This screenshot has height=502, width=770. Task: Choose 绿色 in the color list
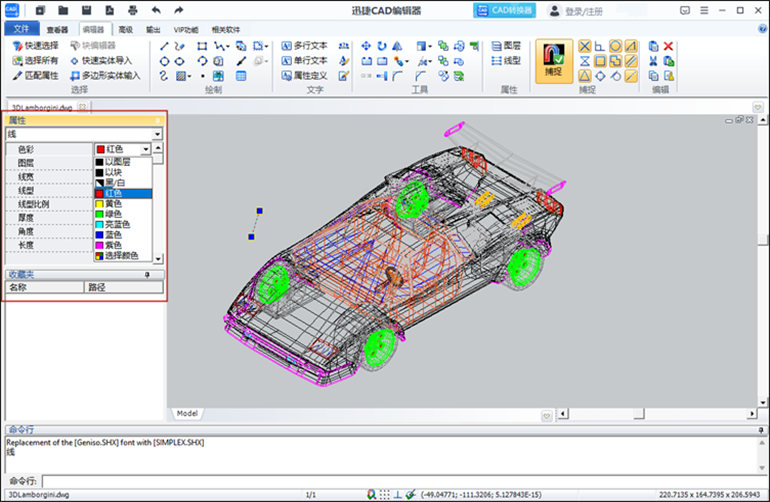point(123,214)
